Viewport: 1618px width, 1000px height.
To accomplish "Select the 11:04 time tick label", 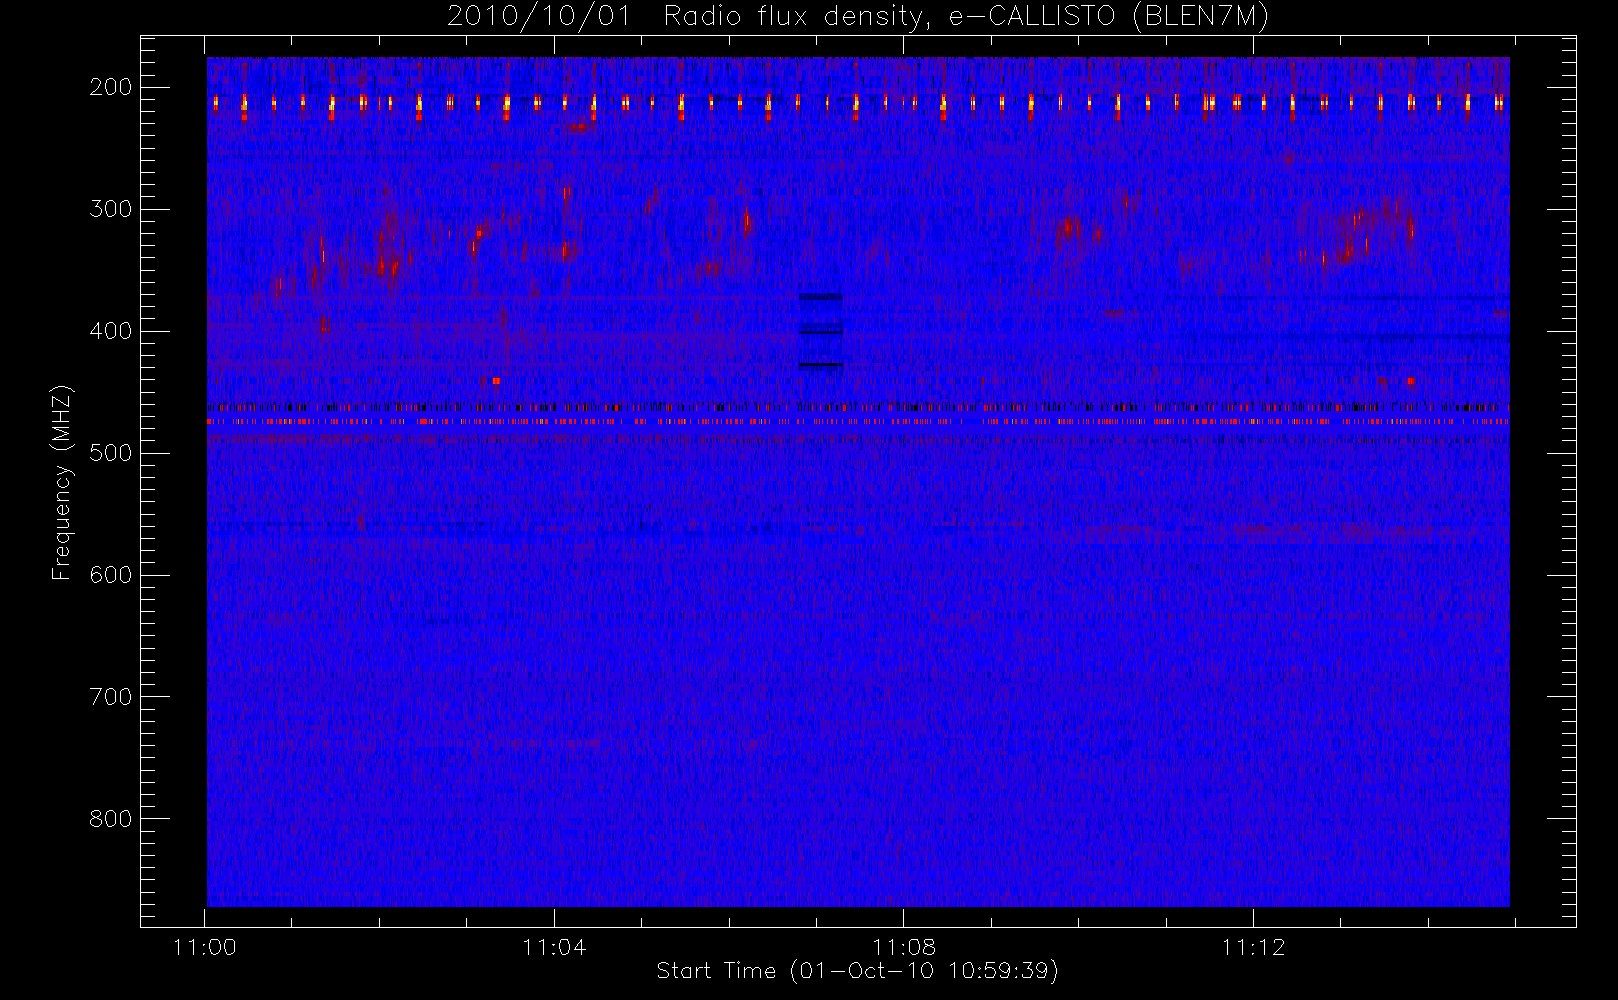I will (554, 947).
